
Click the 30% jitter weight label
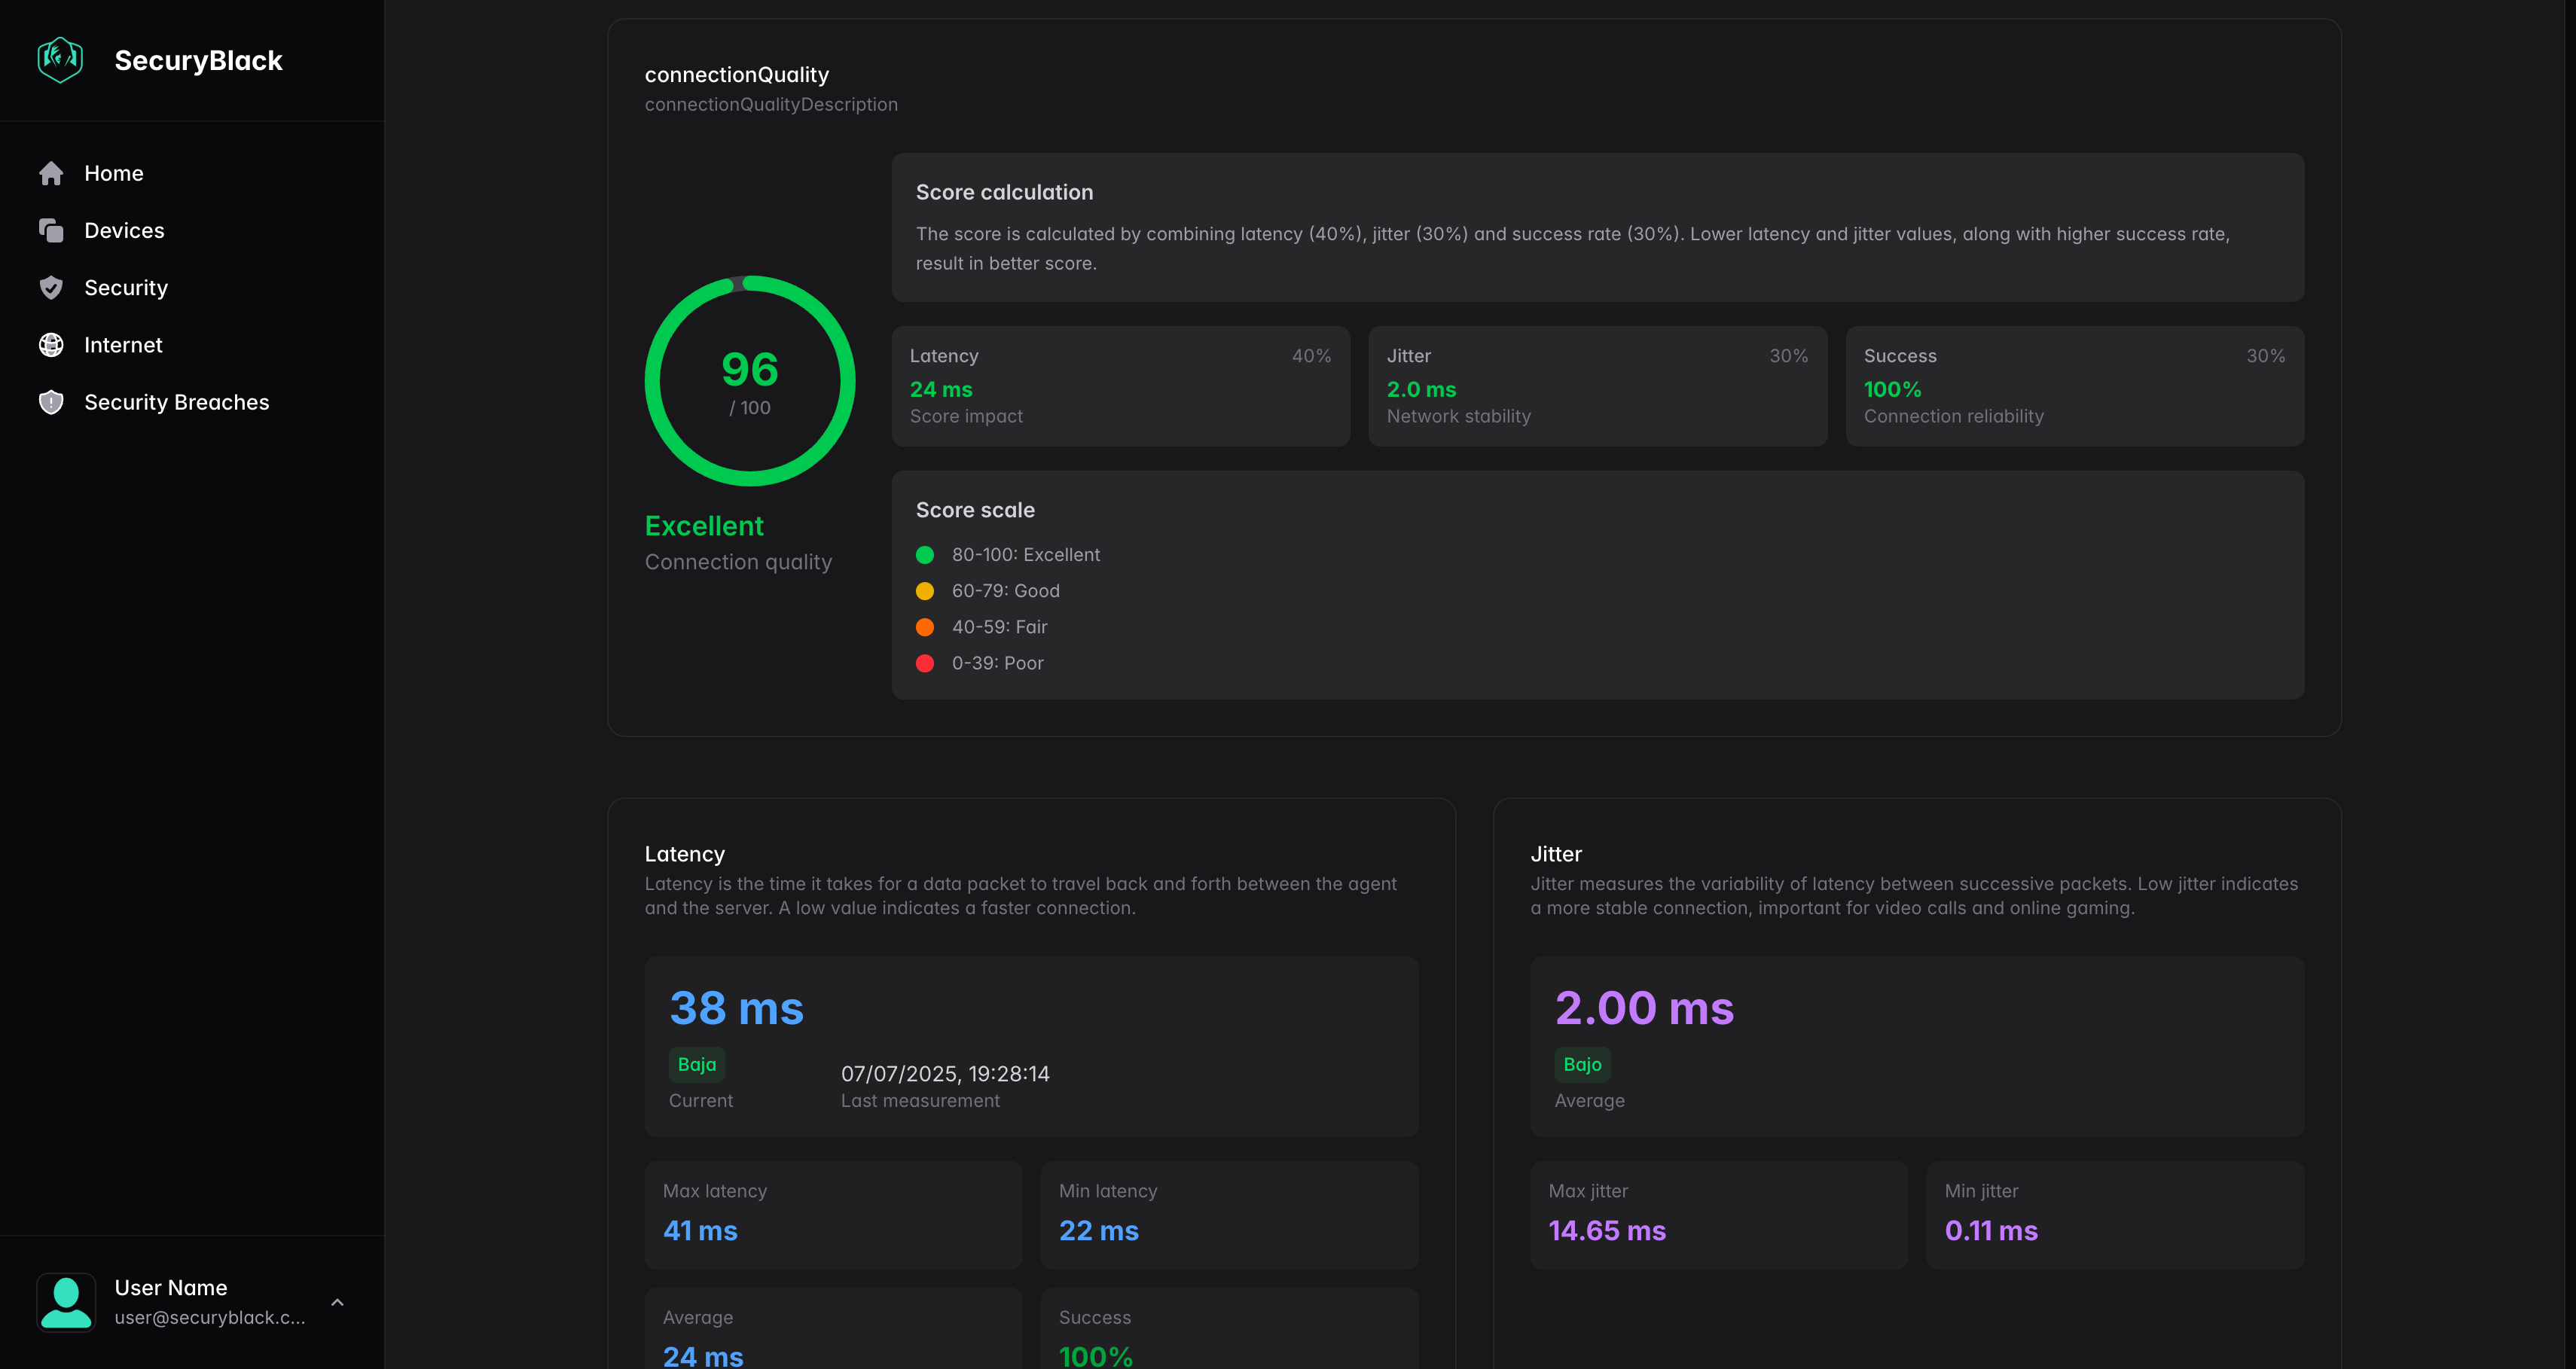pyautogui.click(x=1788, y=356)
